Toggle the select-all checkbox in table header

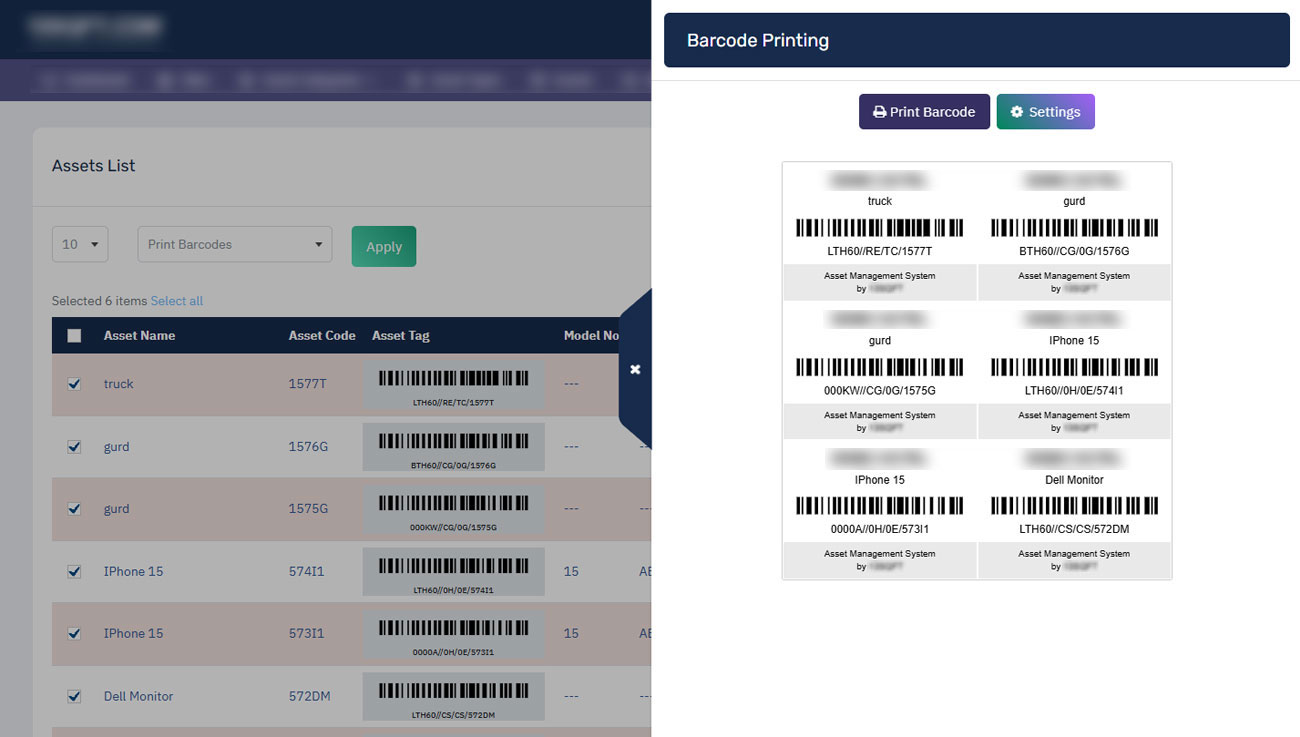[x=74, y=336]
